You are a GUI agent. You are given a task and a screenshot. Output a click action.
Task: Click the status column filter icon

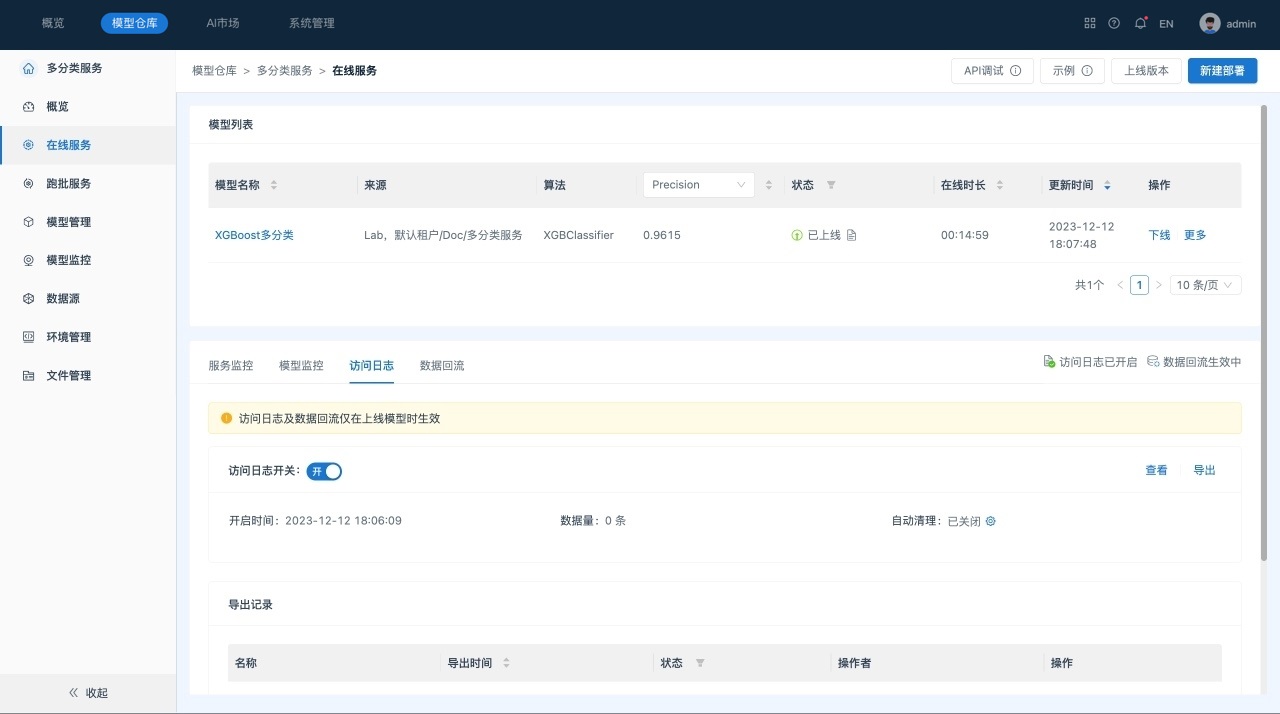click(x=831, y=185)
